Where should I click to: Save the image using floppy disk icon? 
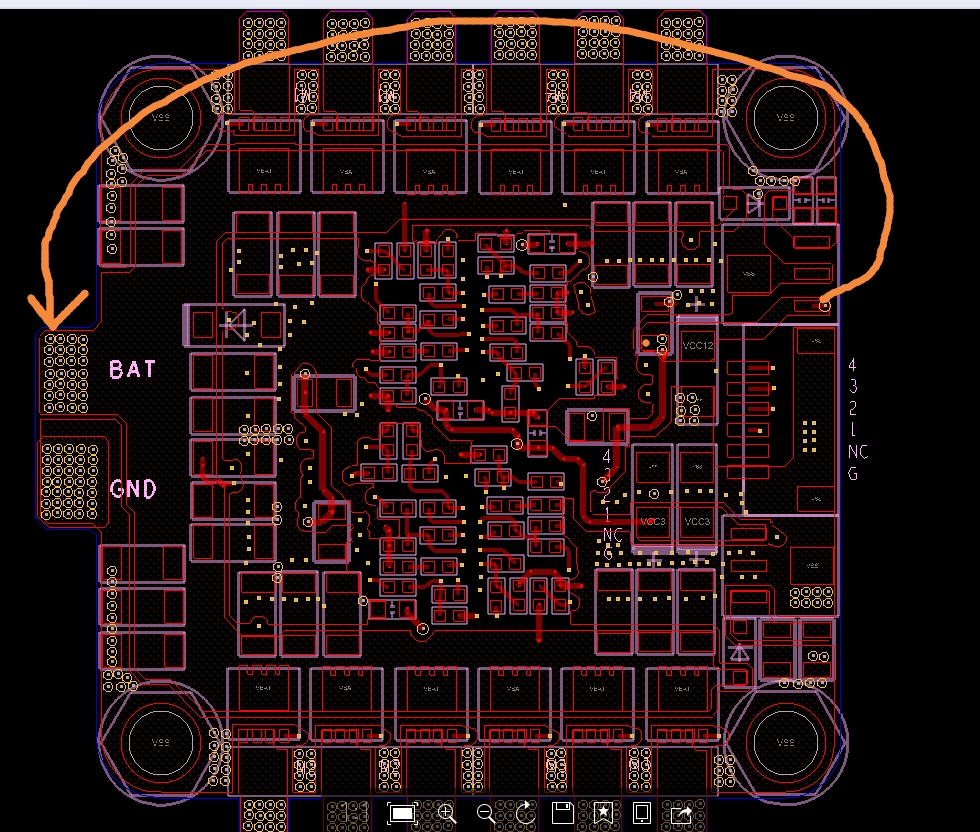562,813
